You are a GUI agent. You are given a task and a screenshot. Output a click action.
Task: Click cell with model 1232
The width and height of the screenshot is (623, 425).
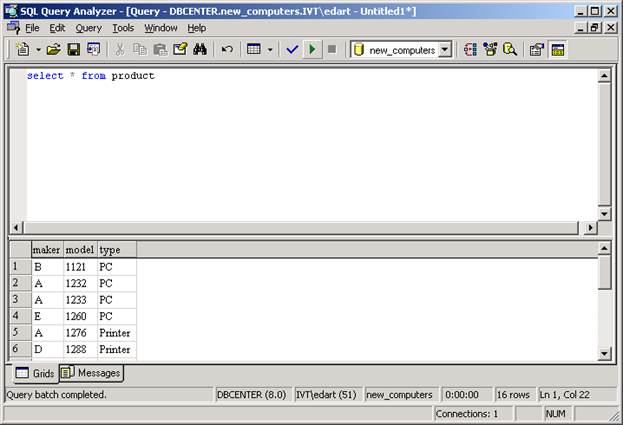pyautogui.click(x=80, y=283)
